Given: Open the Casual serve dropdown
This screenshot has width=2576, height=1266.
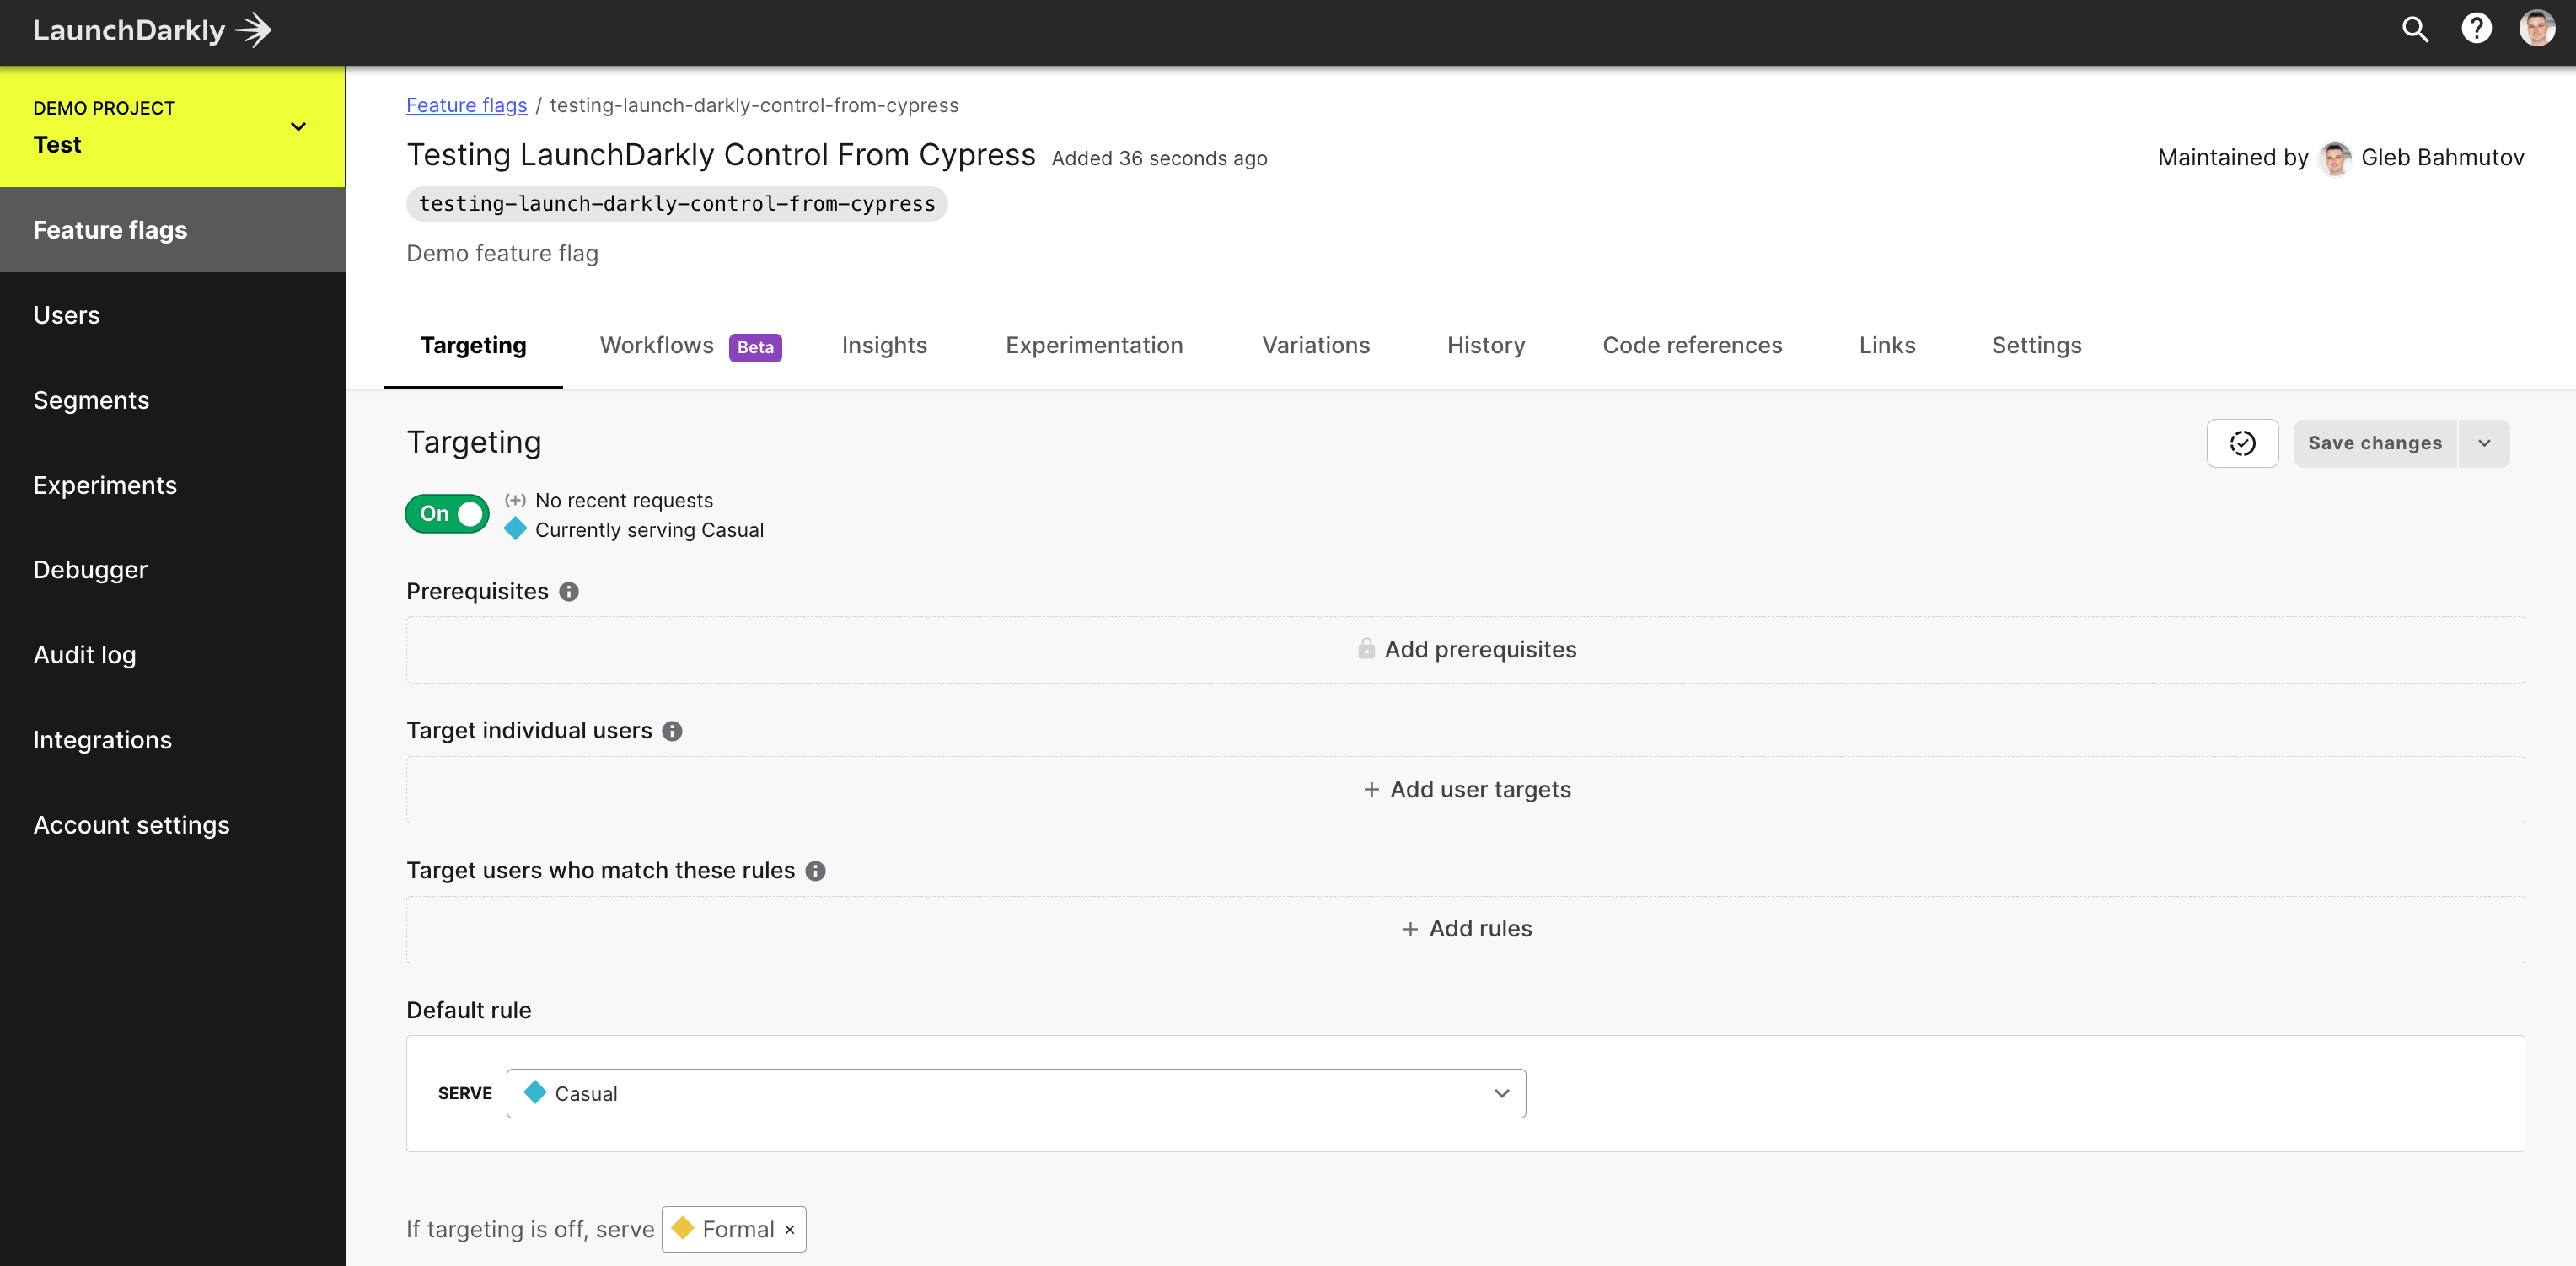Looking at the screenshot, I should (x=1015, y=1092).
